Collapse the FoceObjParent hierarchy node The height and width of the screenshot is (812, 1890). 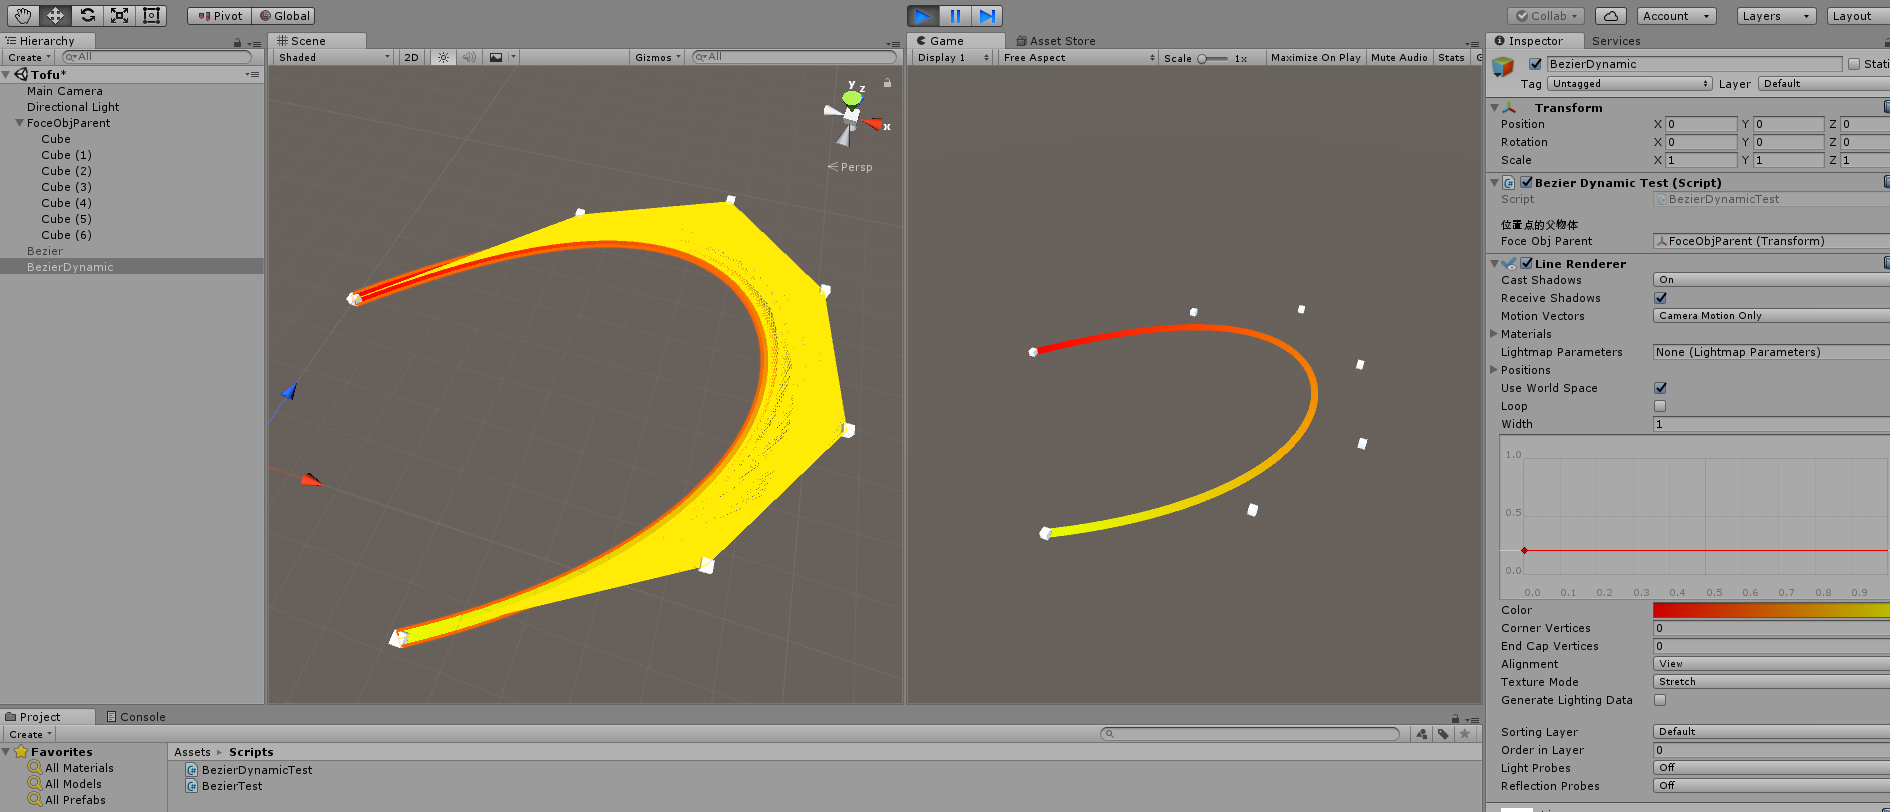(19, 123)
